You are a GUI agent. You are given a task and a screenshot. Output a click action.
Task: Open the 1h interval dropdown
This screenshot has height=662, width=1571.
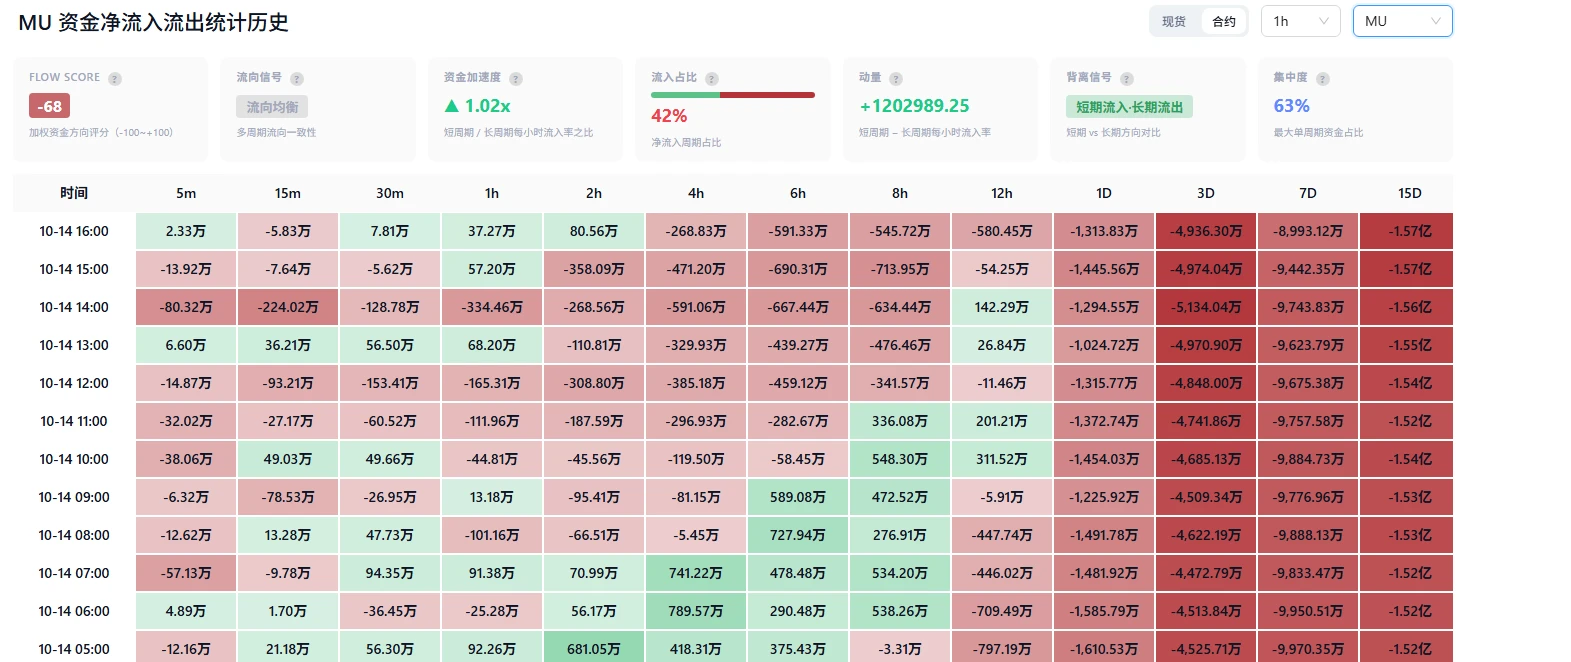[1301, 21]
